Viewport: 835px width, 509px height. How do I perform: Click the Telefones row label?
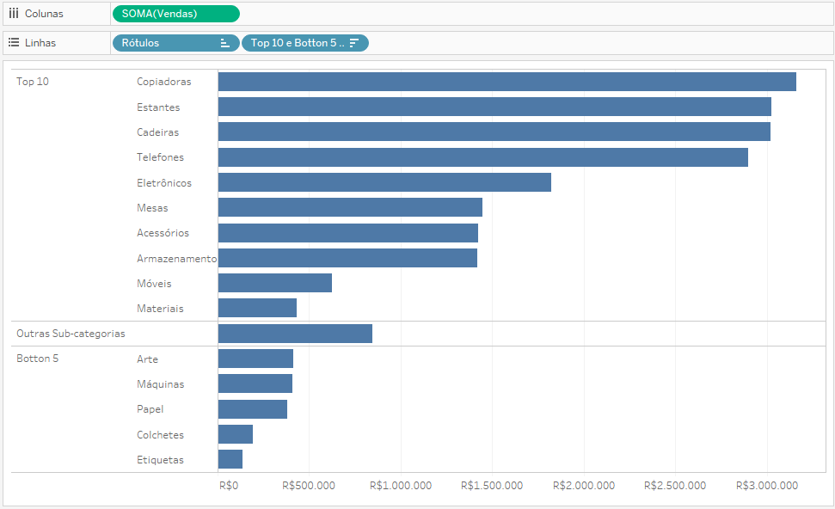(x=160, y=157)
